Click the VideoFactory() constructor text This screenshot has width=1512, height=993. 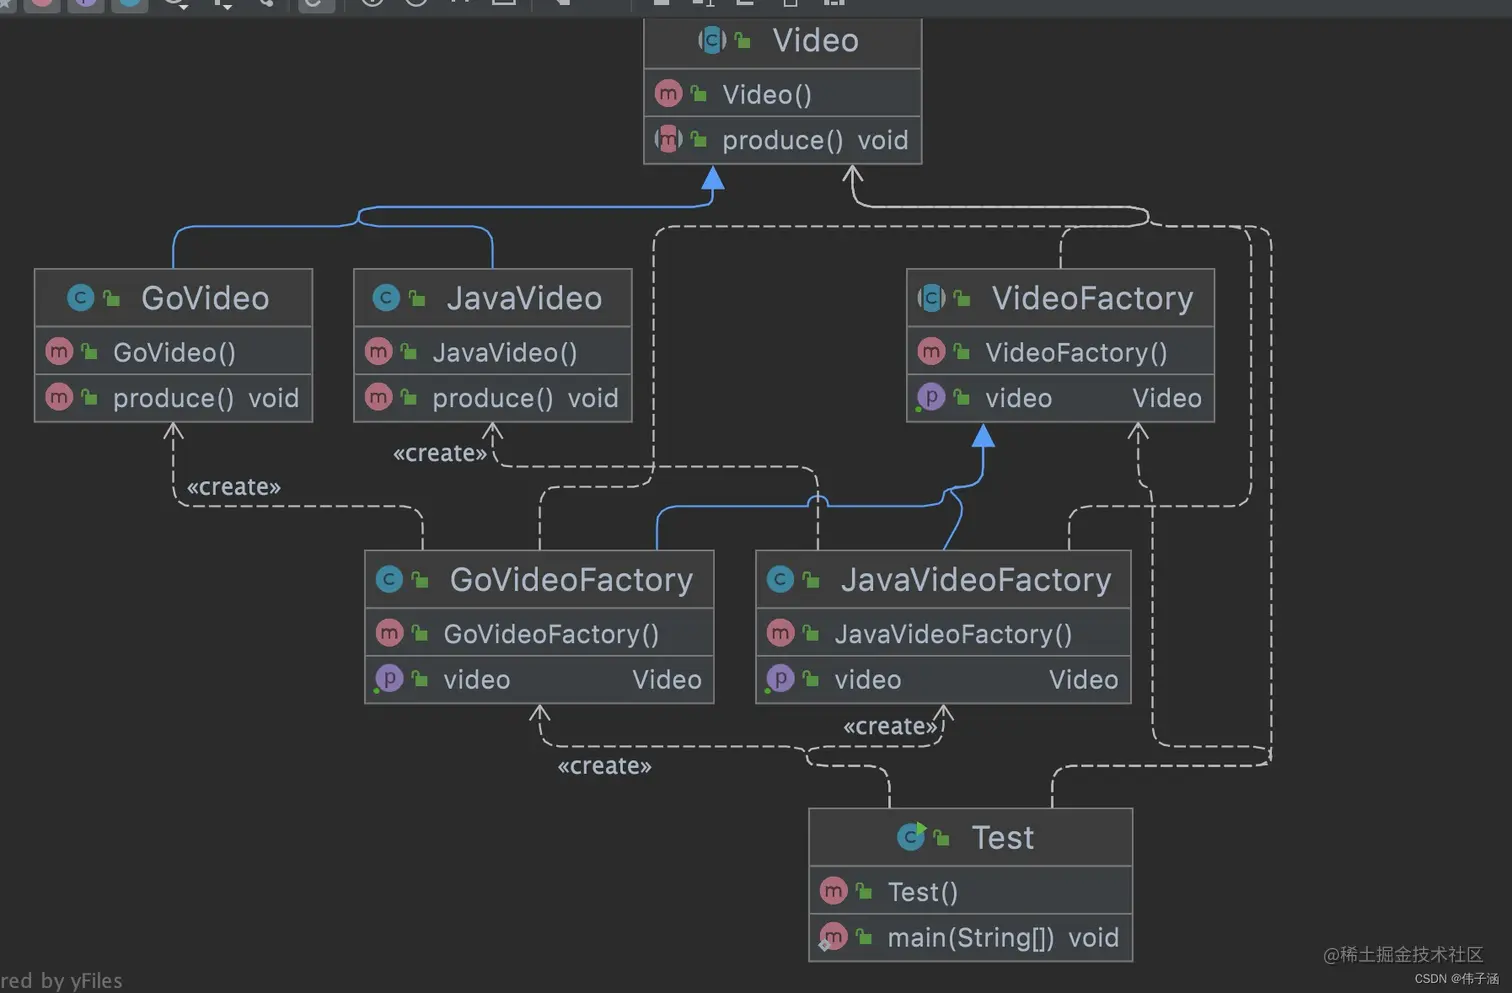click(1076, 352)
